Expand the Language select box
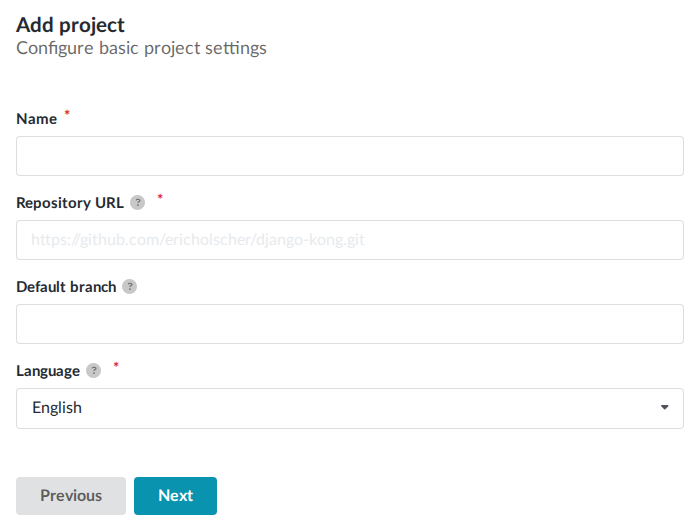 tap(349, 408)
